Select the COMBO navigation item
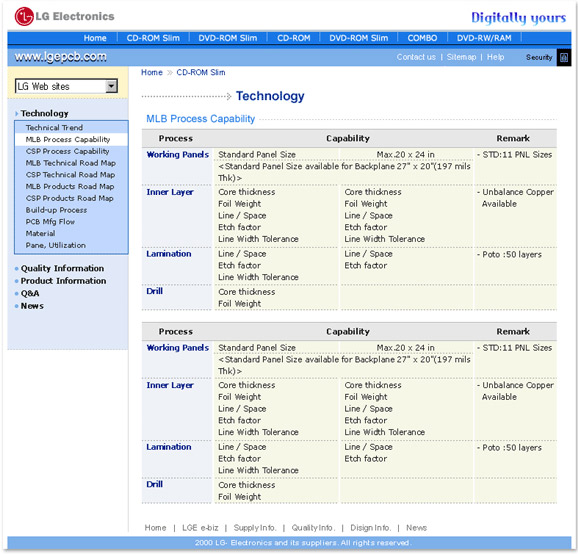The height and width of the screenshot is (554, 578). [x=422, y=38]
